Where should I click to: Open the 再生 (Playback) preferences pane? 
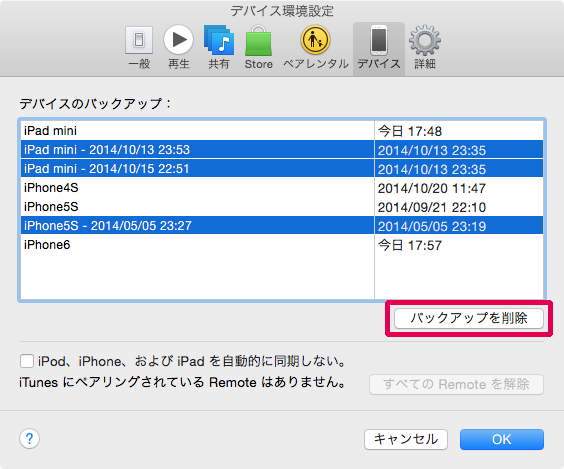[178, 48]
